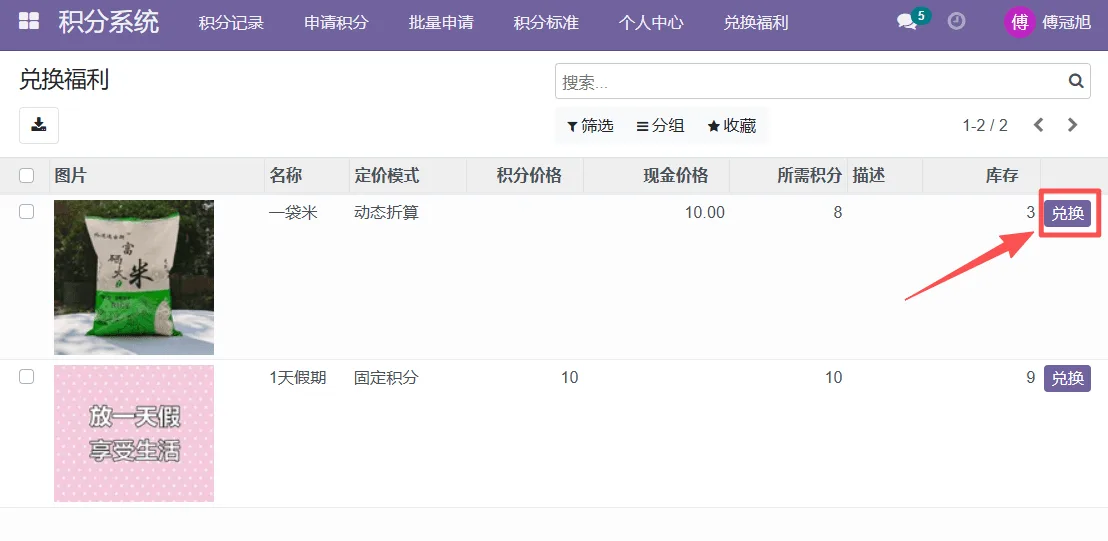The image size is (1108, 541).
Task: Click 兑换 button for 1天假期
Action: (1067, 379)
